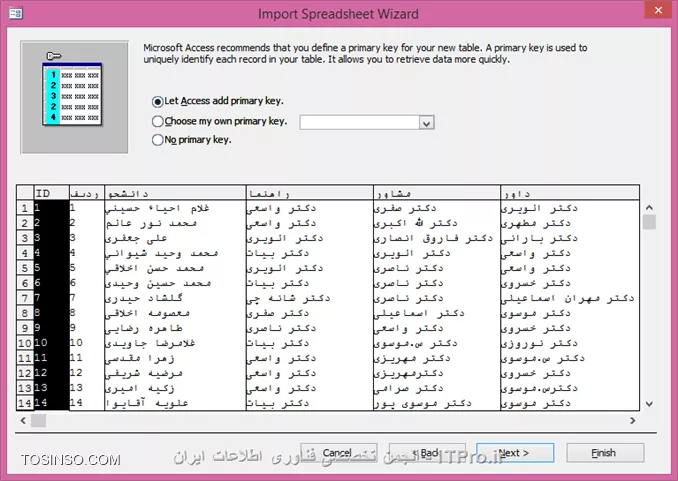678x481 pixels.
Task: Click the vertical scrollbar down arrow
Action: pyautogui.click(x=649, y=404)
